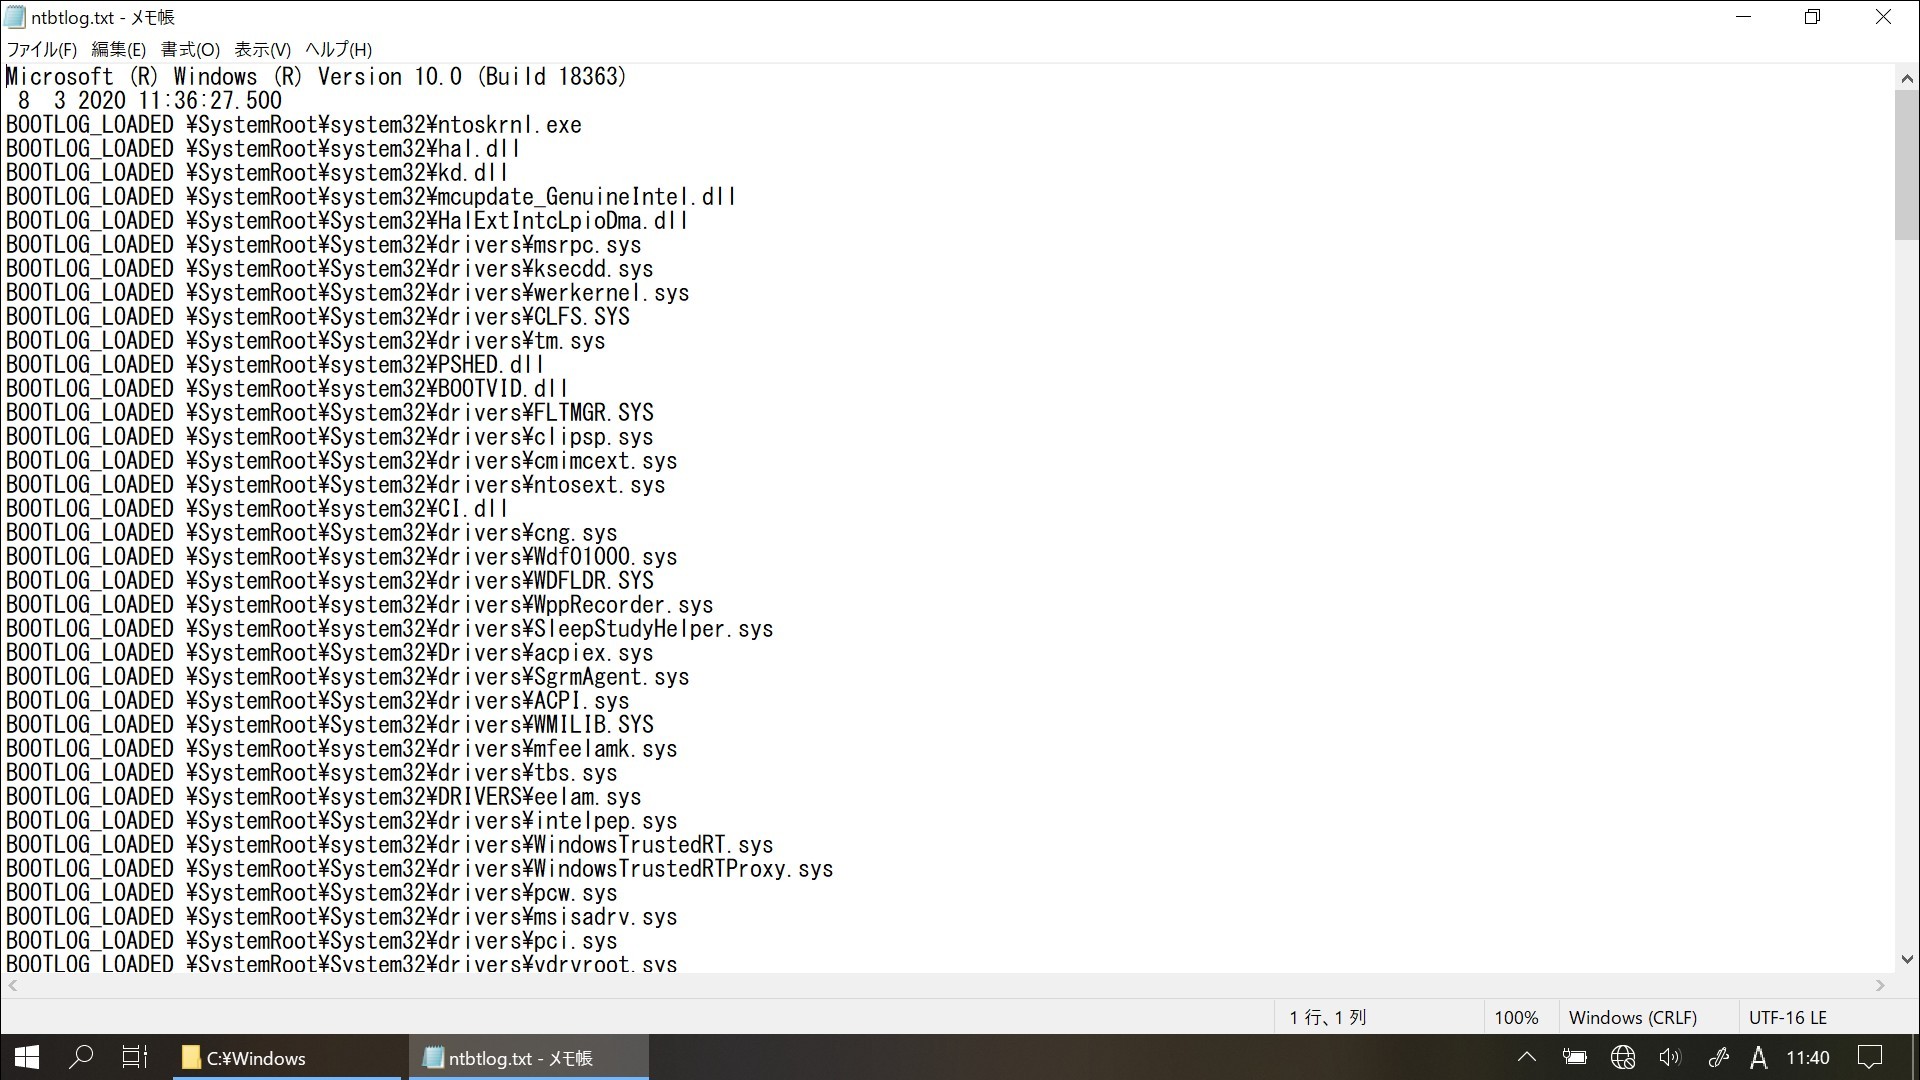Minimize the Notepad window
Image resolution: width=1920 pixels, height=1080 pixels.
tap(1744, 17)
